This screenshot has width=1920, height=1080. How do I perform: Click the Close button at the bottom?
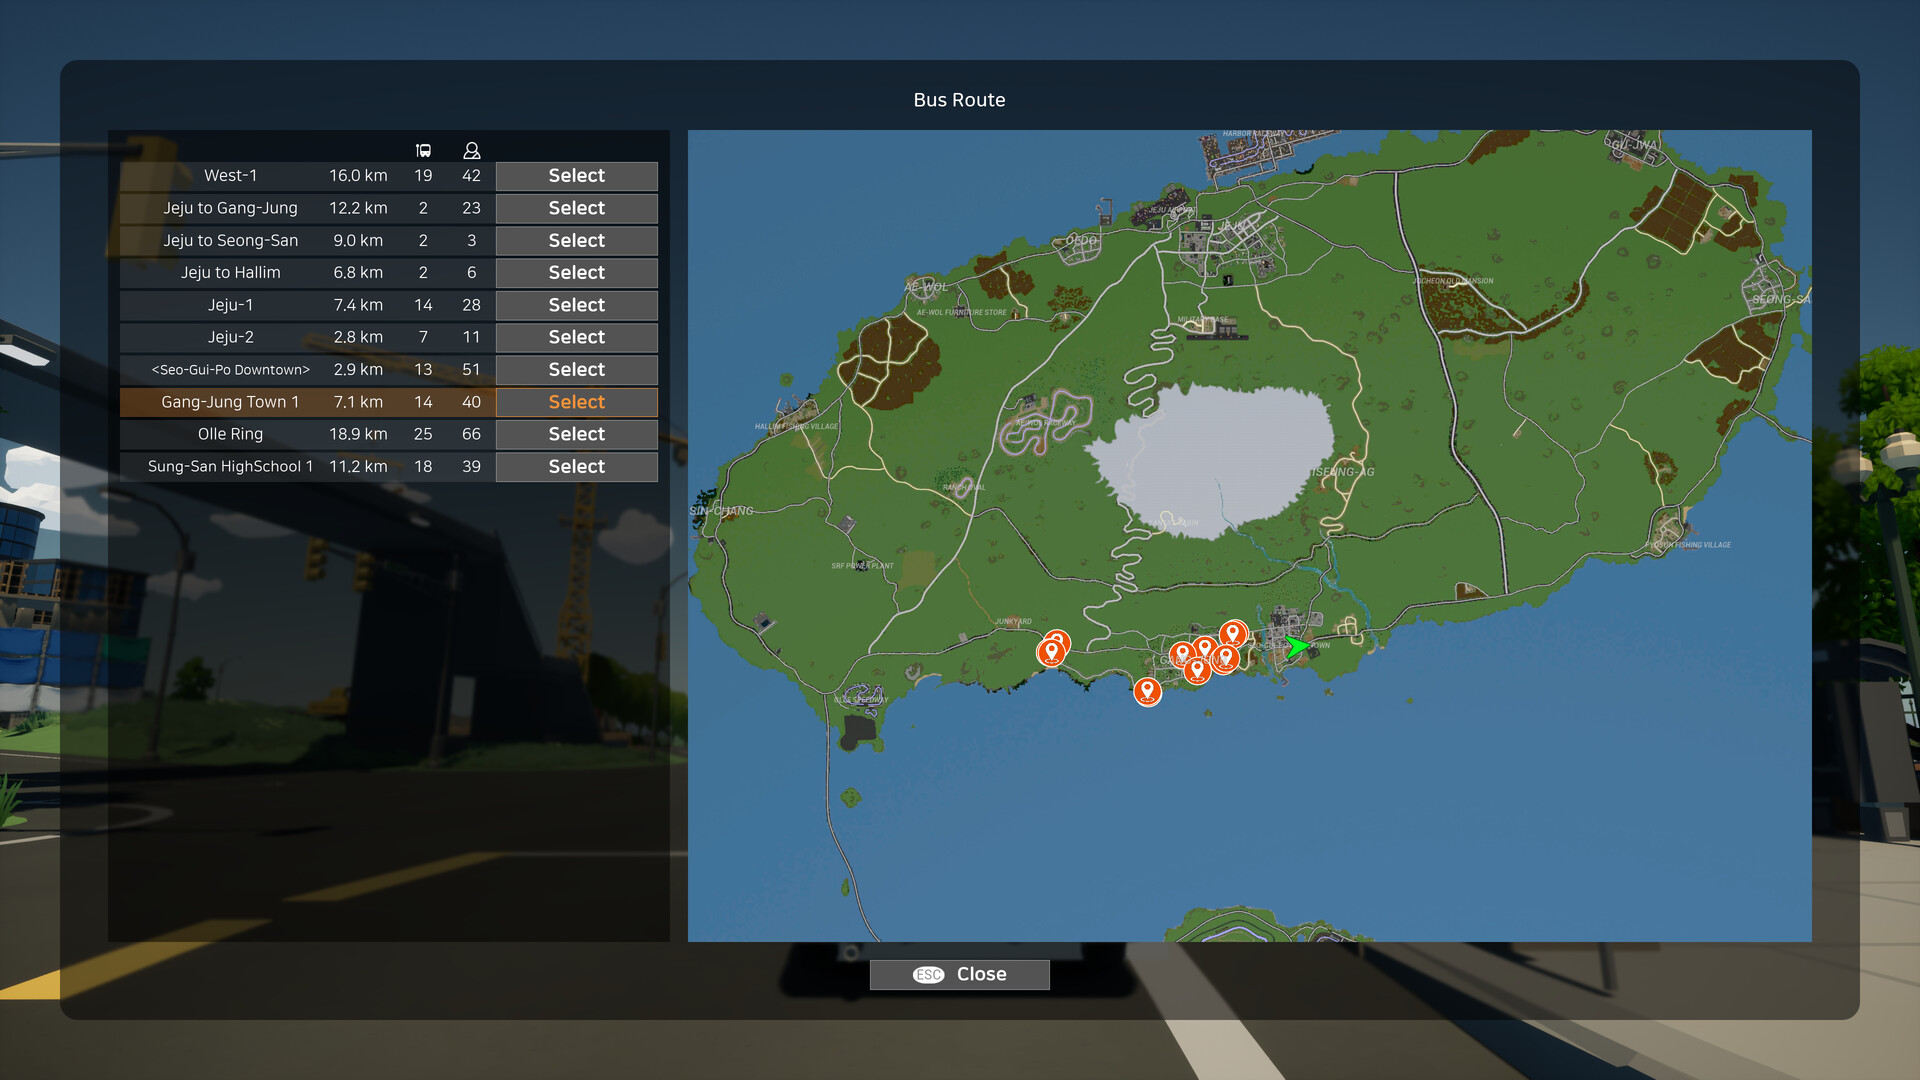pos(959,974)
